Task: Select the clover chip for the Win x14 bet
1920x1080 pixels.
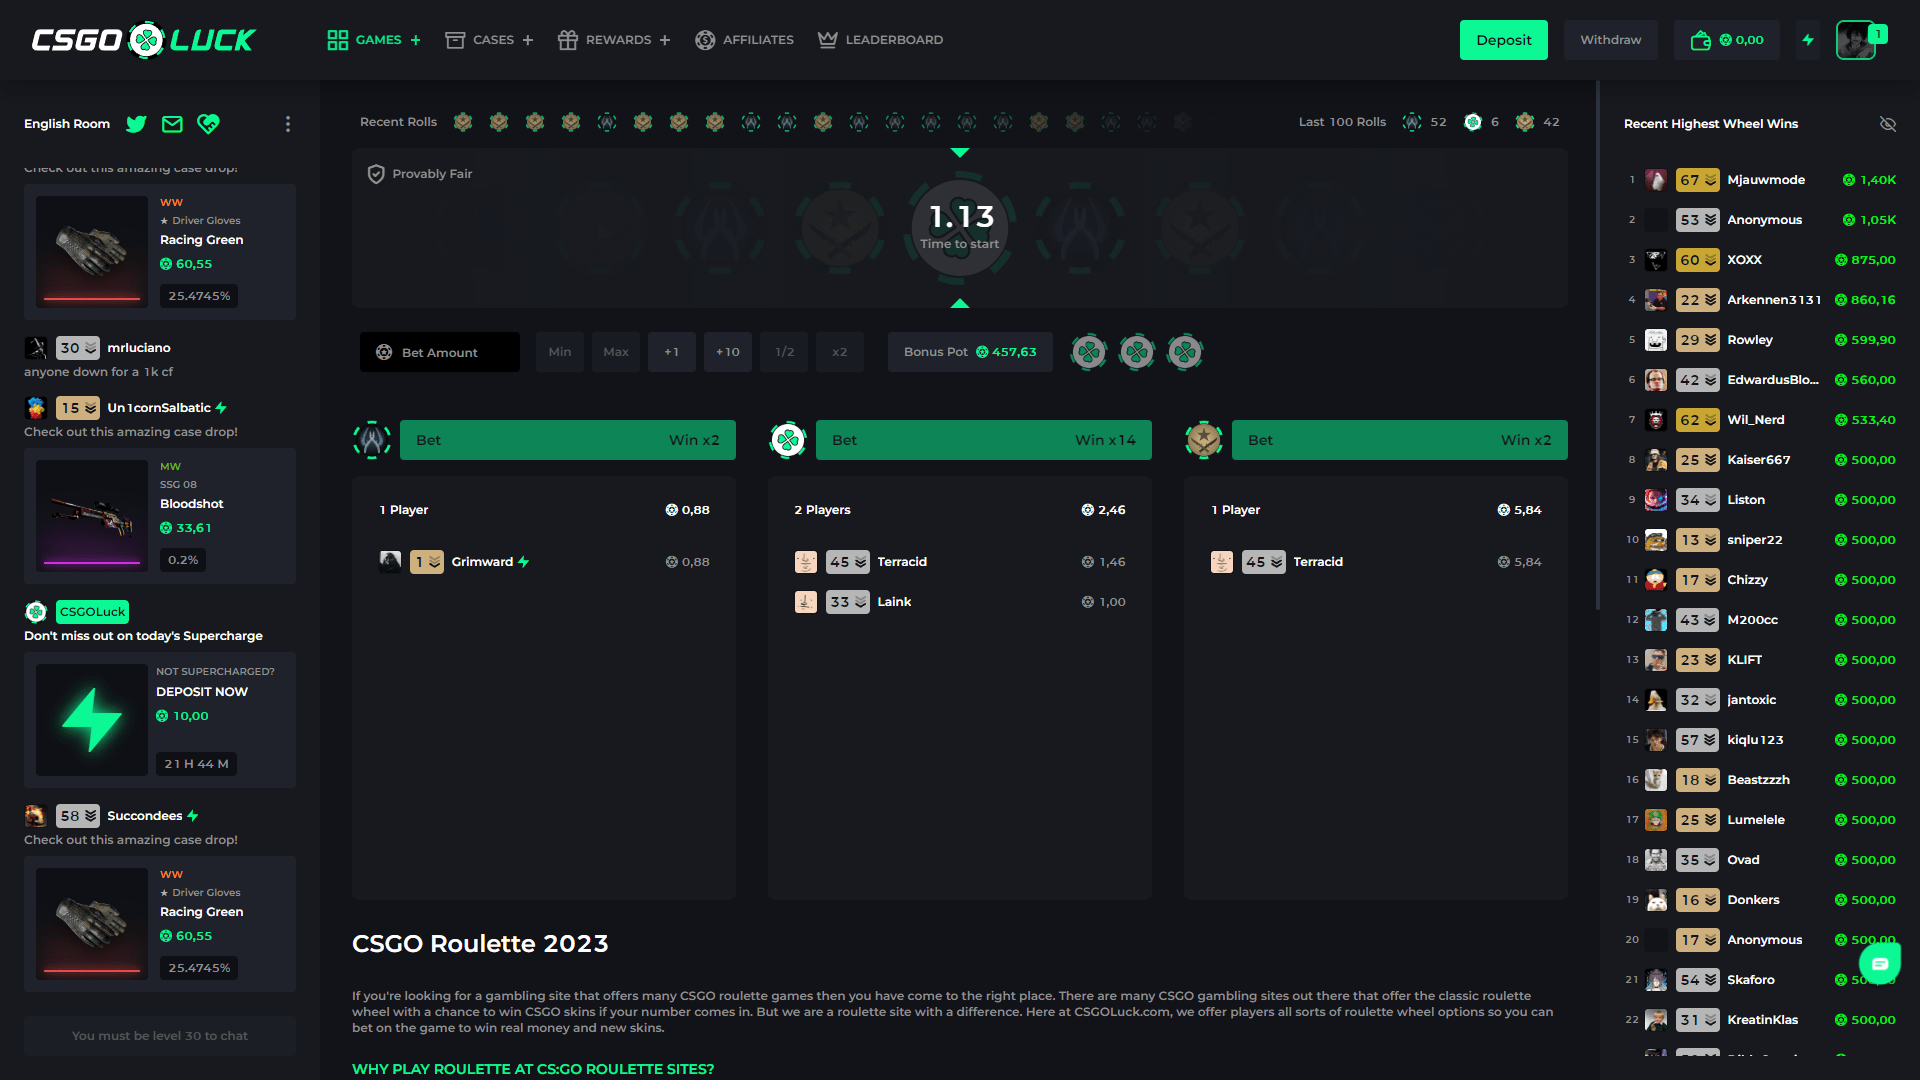Action: click(788, 439)
